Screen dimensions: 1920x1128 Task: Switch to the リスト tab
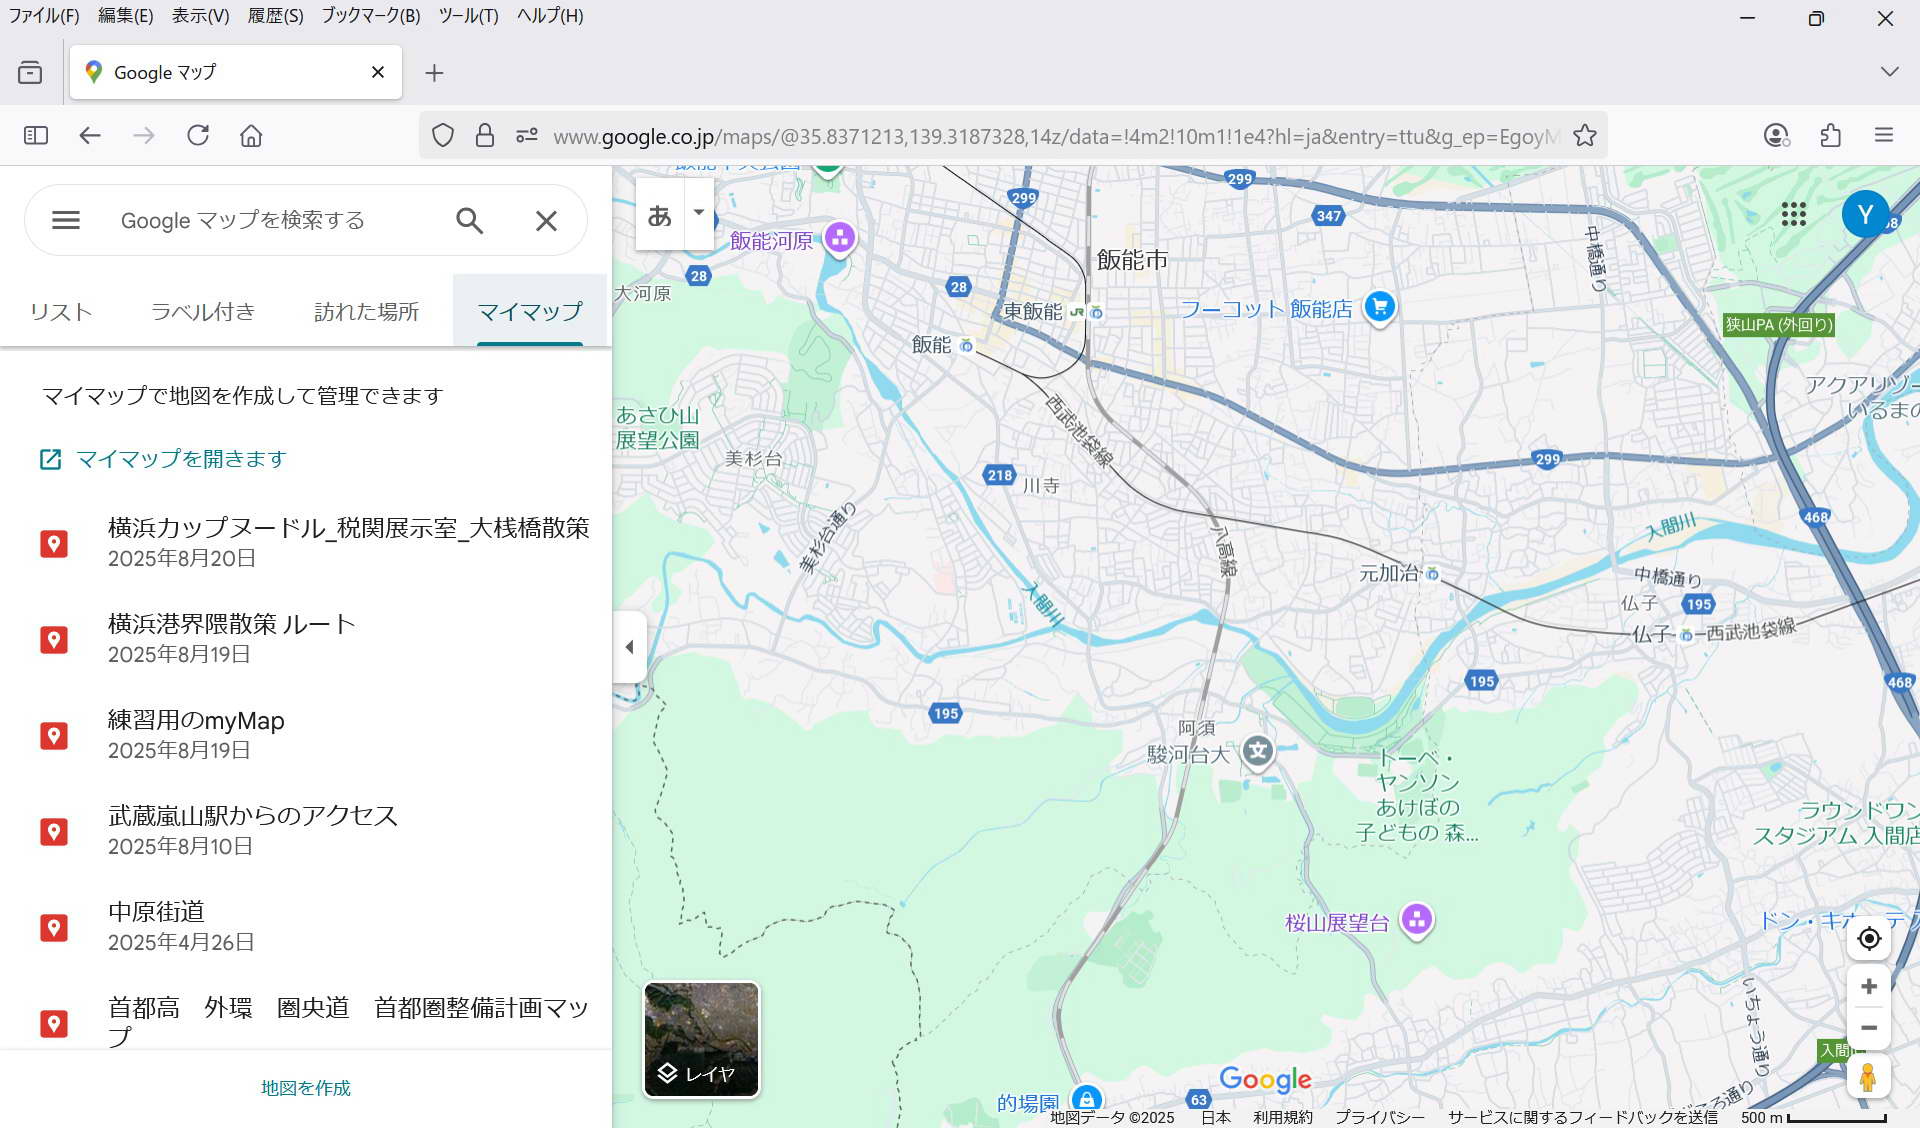click(x=61, y=312)
